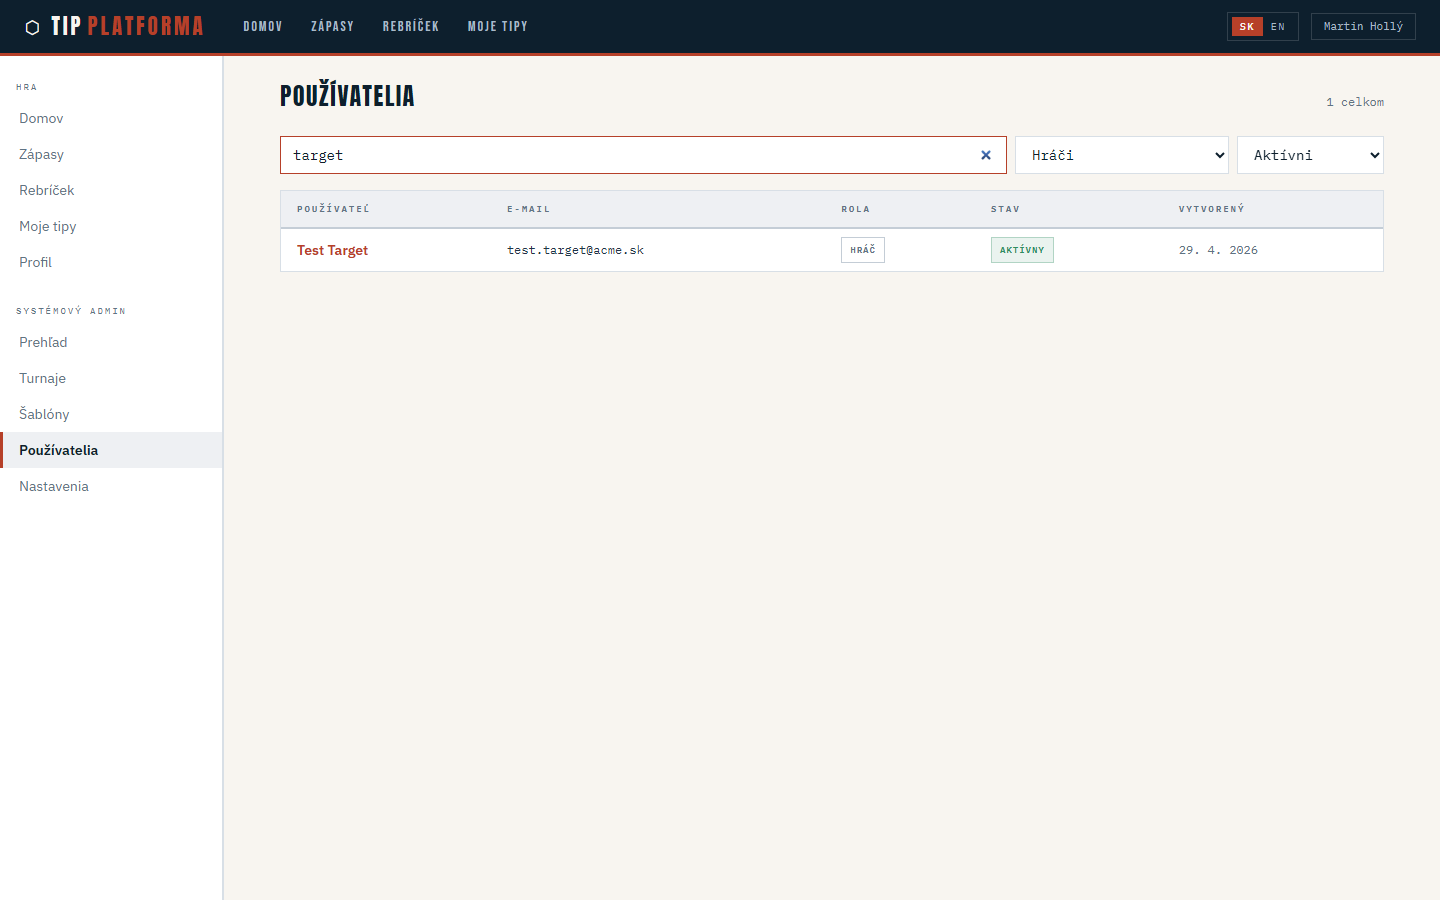Screen dimensions: 1440x900
Task: Switch interface language to SK
Action: tap(1246, 26)
